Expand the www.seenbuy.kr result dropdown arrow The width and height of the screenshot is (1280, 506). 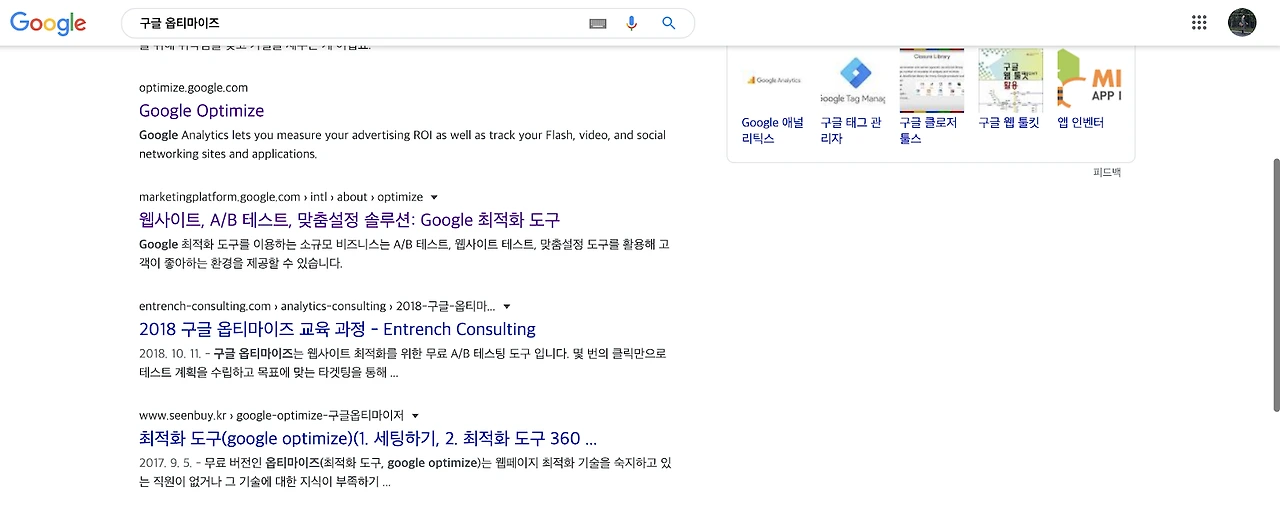point(415,415)
